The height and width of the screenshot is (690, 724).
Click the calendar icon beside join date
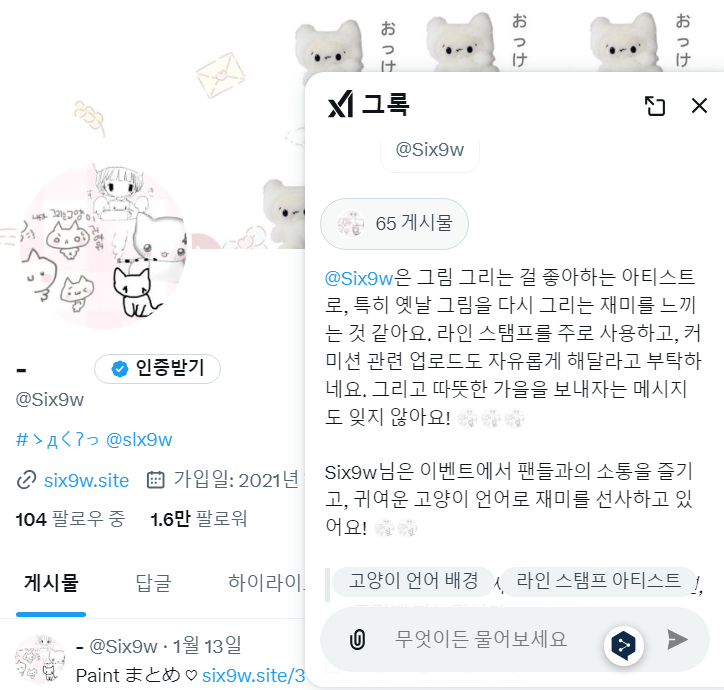(155, 480)
